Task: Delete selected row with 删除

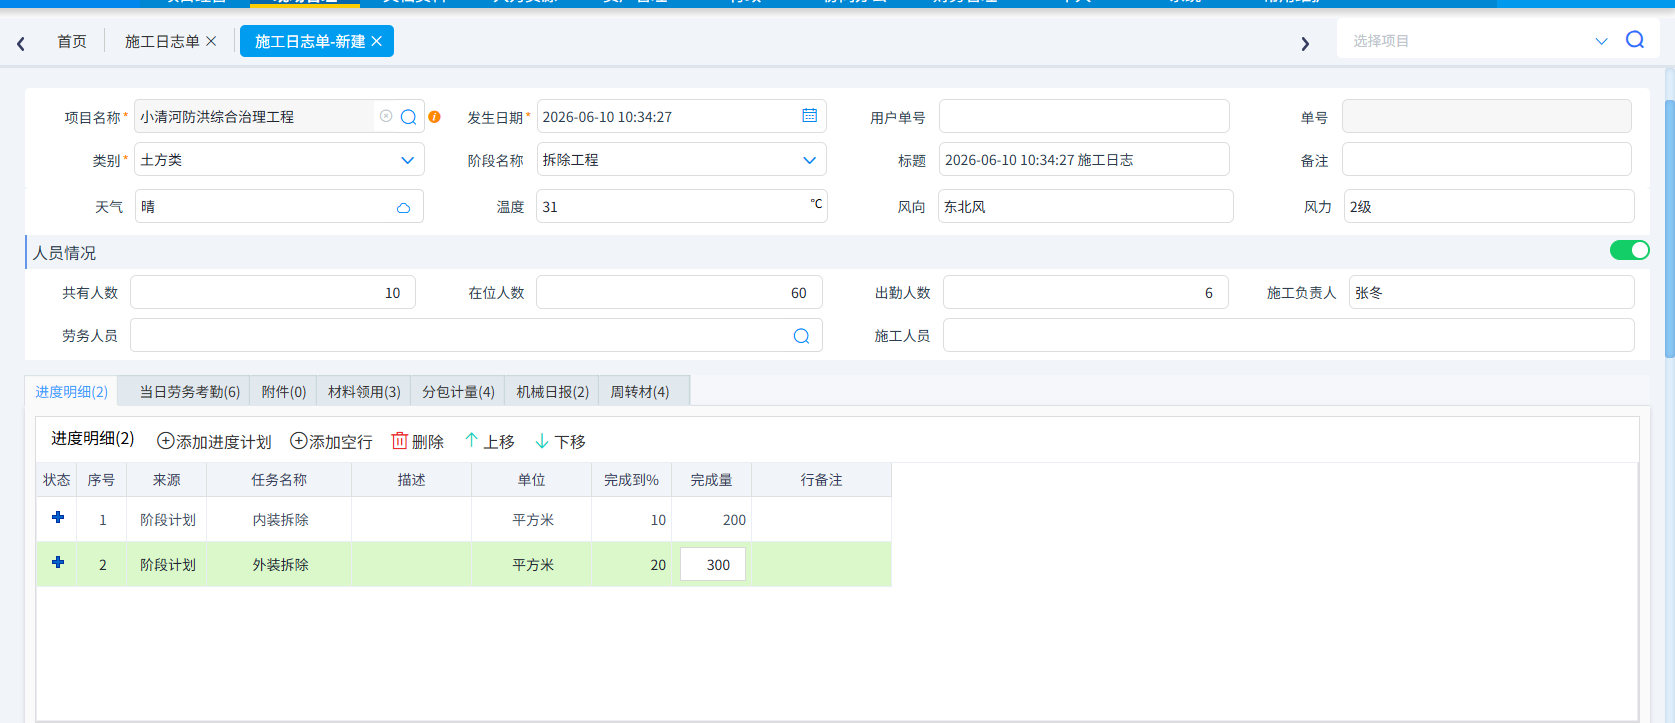Action: point(417,441)
